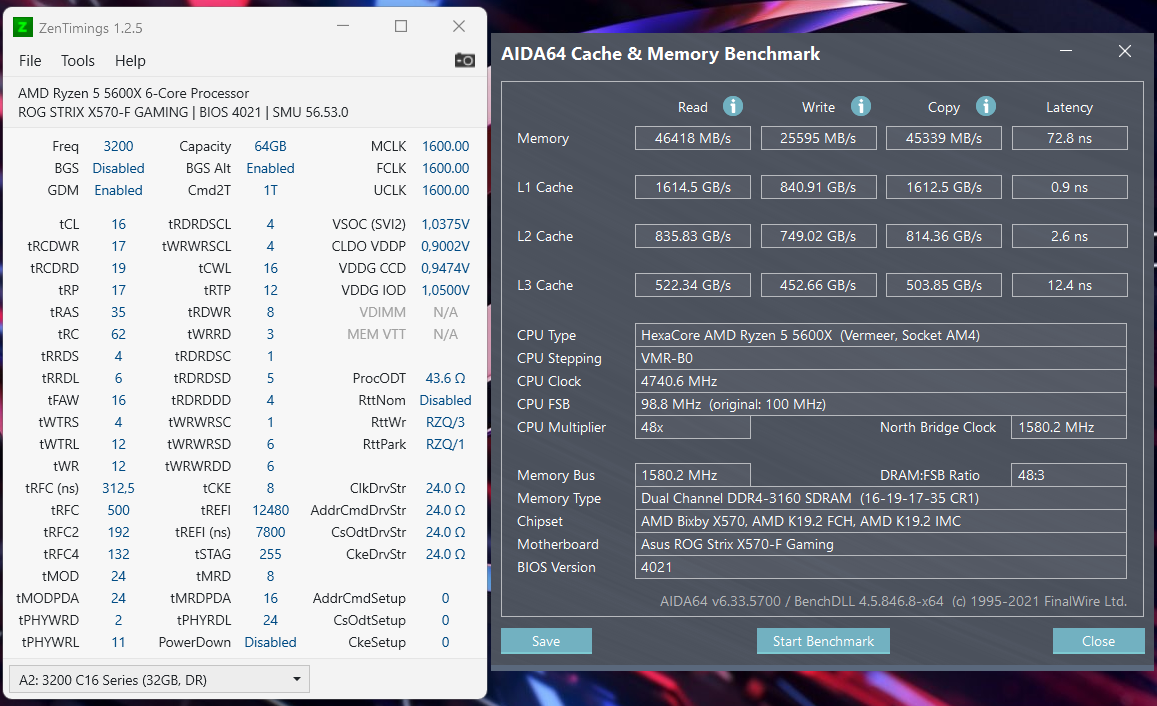Expand the A2: 3200 C16 Series module dropdown
Viewport: 1157px width, 706px height.
(159, 679)
